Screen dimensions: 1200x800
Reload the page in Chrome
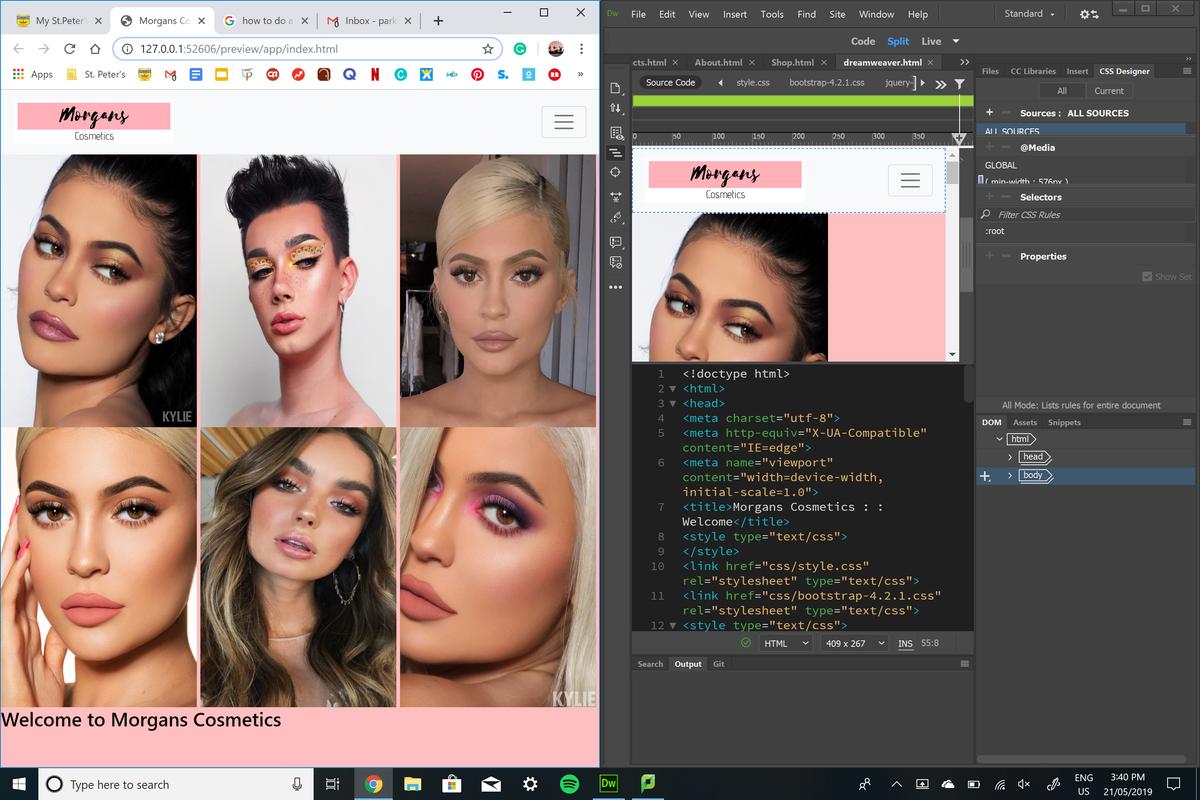click(70, 48)
